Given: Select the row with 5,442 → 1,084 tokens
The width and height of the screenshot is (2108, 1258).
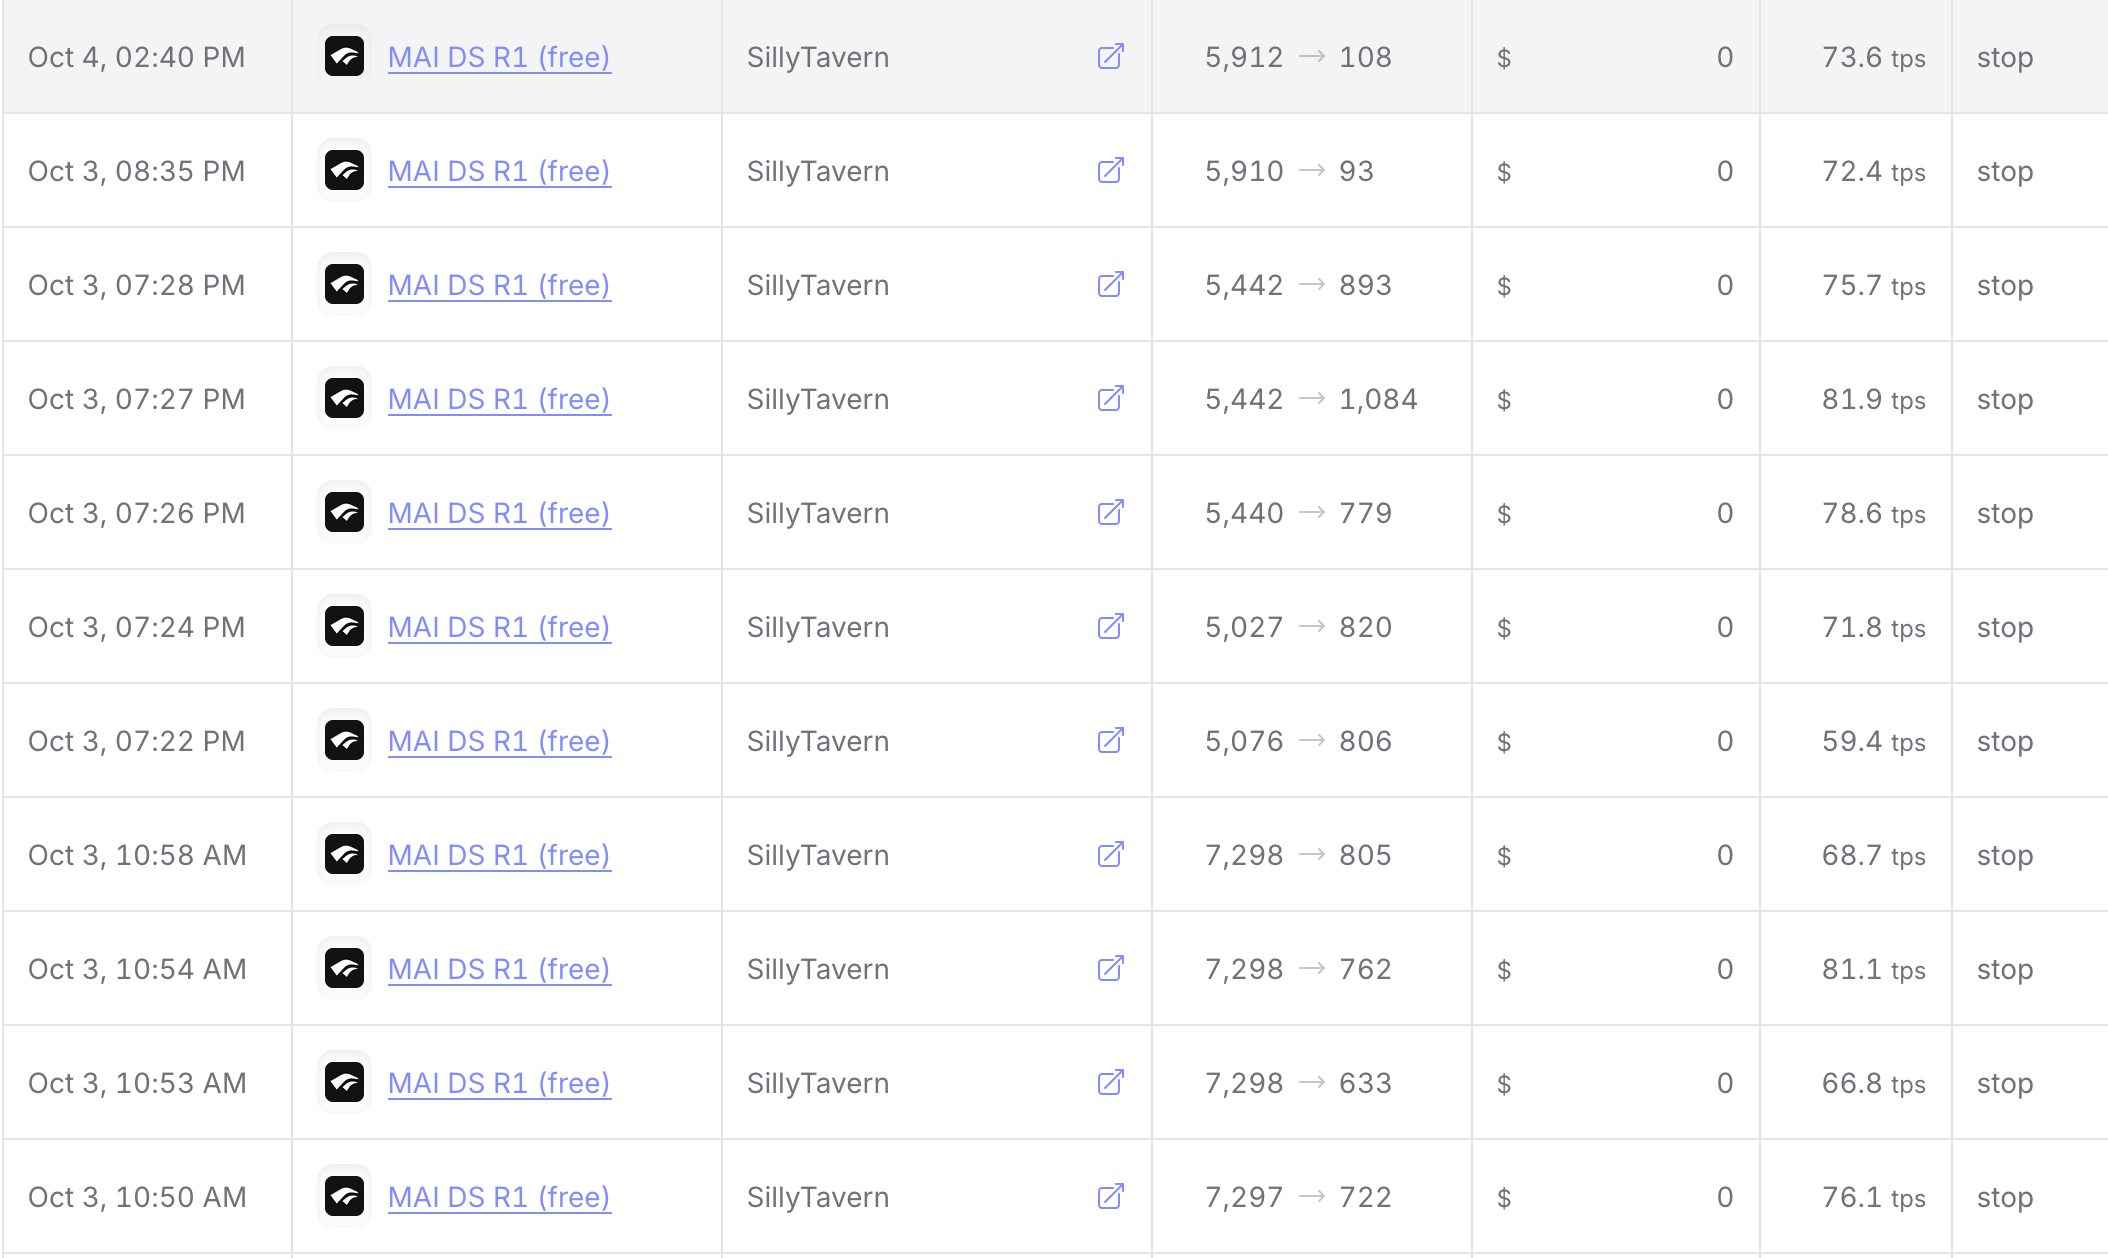Looking at the screenshot, I should point(1310,399).
